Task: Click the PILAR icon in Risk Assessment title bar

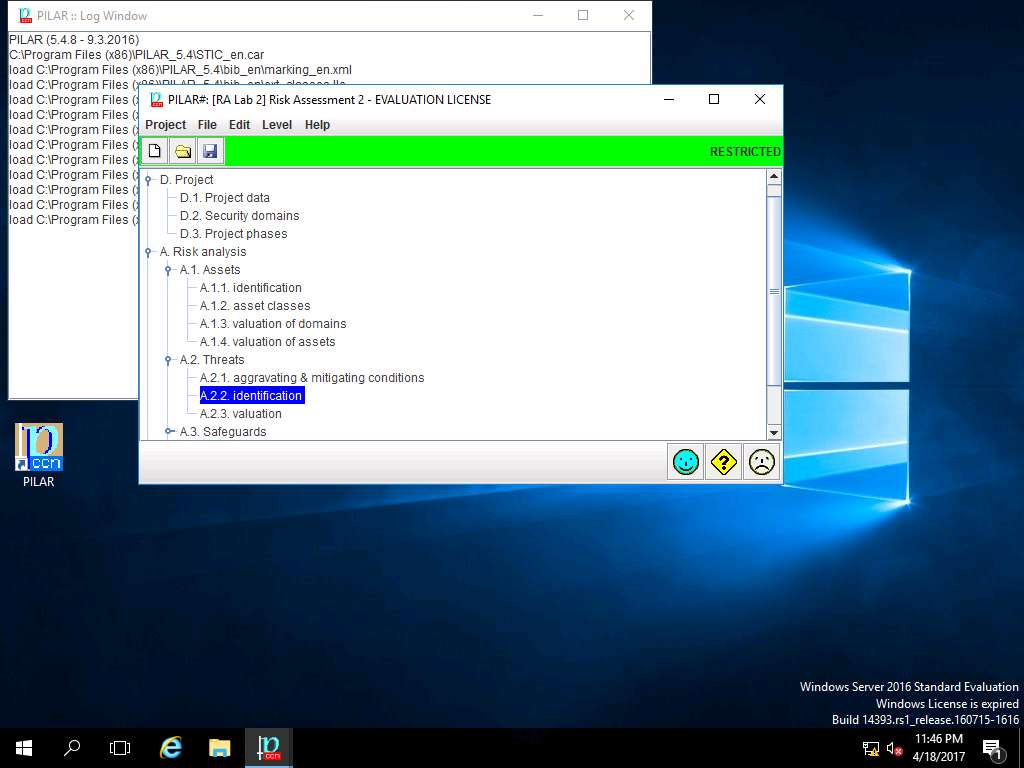Action: click(x=157, y=99)
